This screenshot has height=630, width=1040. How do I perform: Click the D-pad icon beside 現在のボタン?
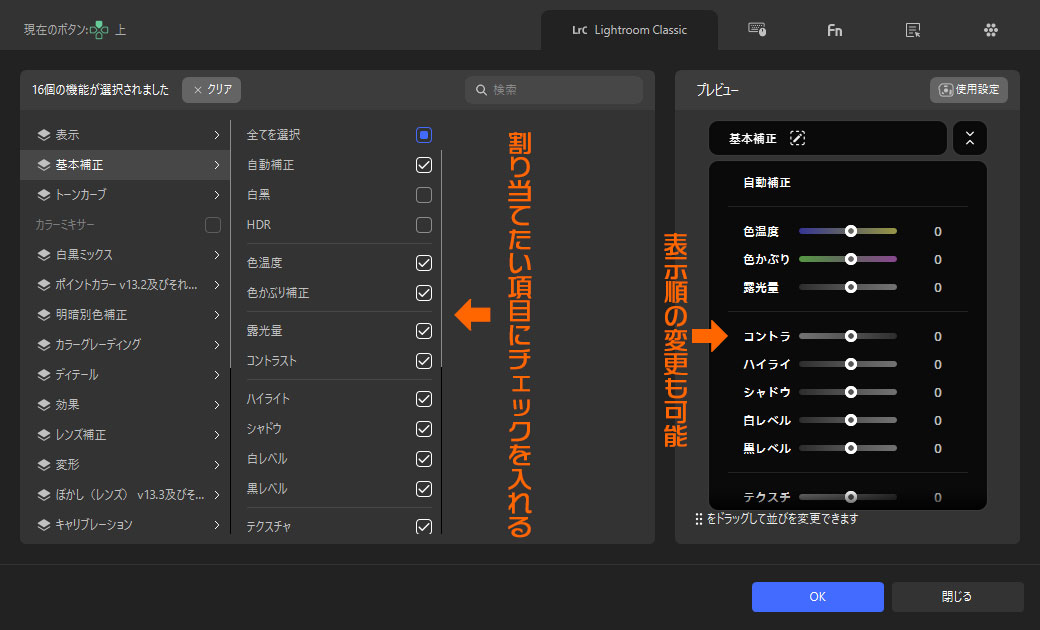coord(99,30)
